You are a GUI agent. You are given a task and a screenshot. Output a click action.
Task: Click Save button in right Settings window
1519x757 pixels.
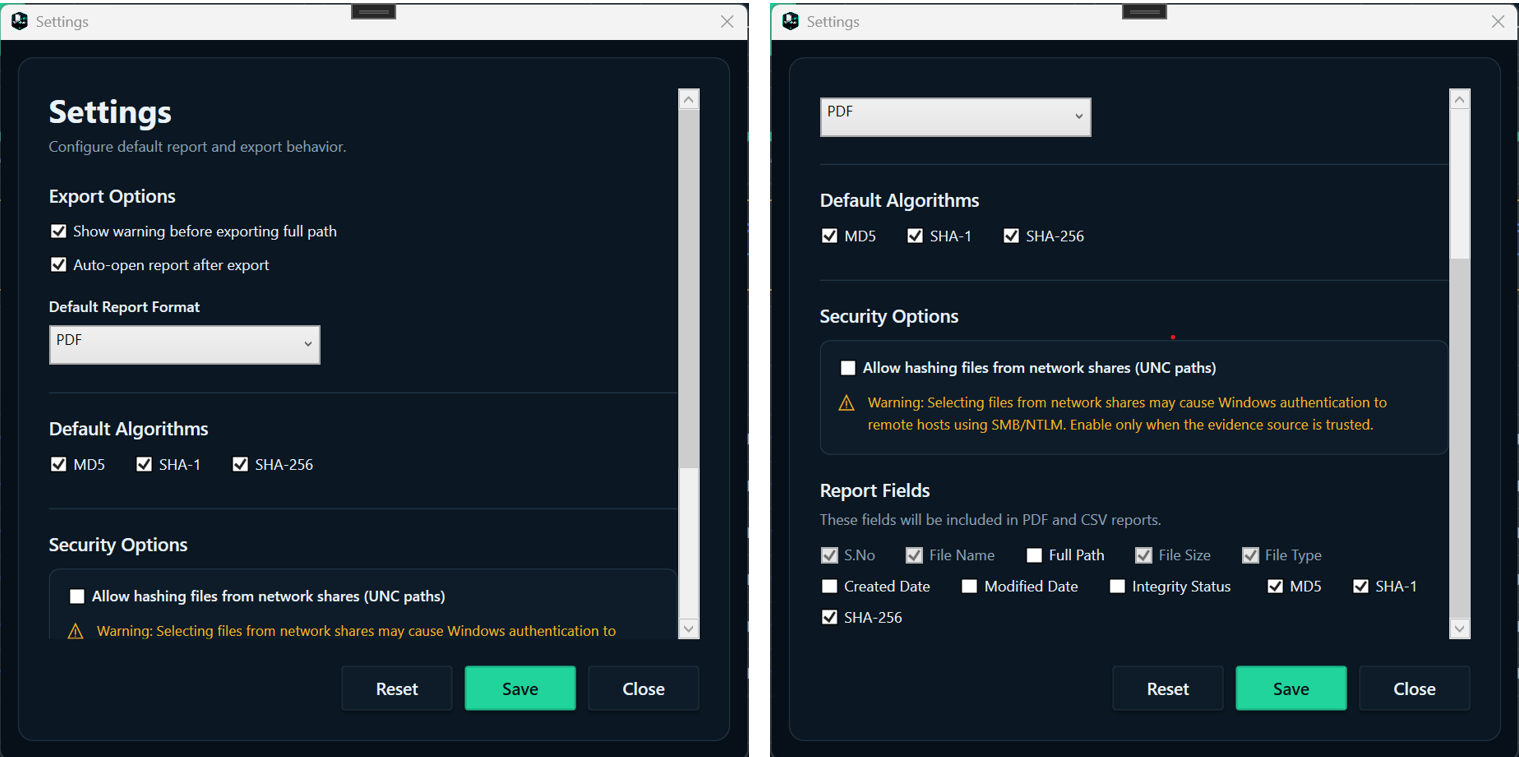pos(1291,688)
